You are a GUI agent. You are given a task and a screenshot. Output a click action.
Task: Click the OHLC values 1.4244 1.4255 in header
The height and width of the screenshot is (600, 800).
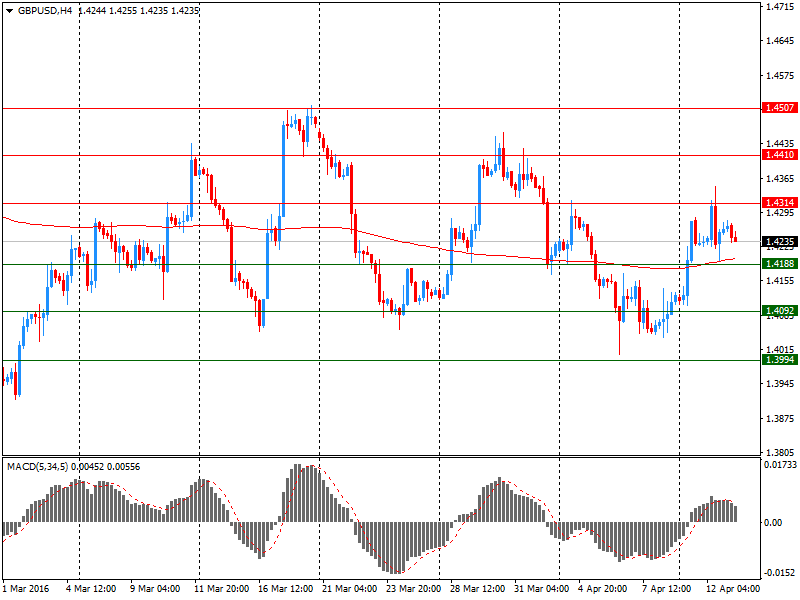pos(107,10)
